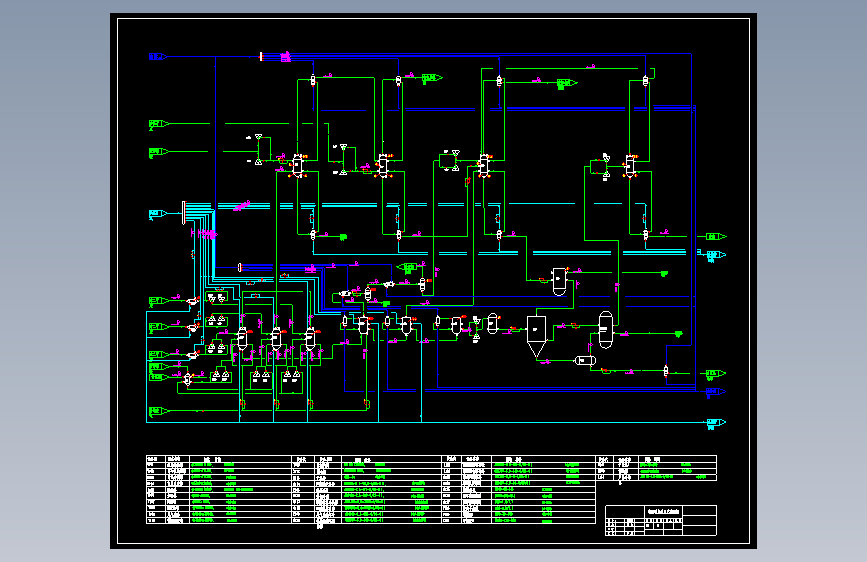Select the blue arrow flag starting the top blue header line
The image size is (867, 562).
[158, 56]
